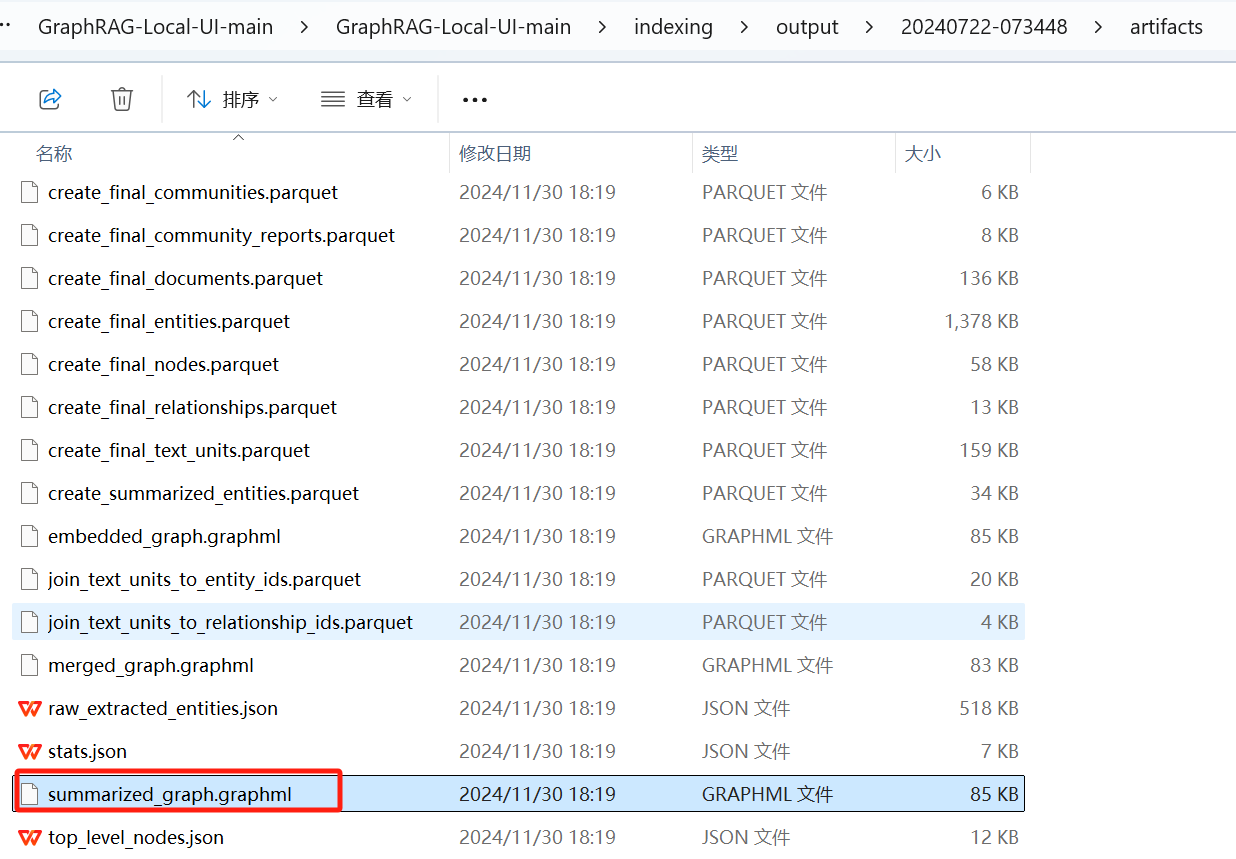Click the Share icon in the toolbar

pyautogui.click(x=51, y=98)
